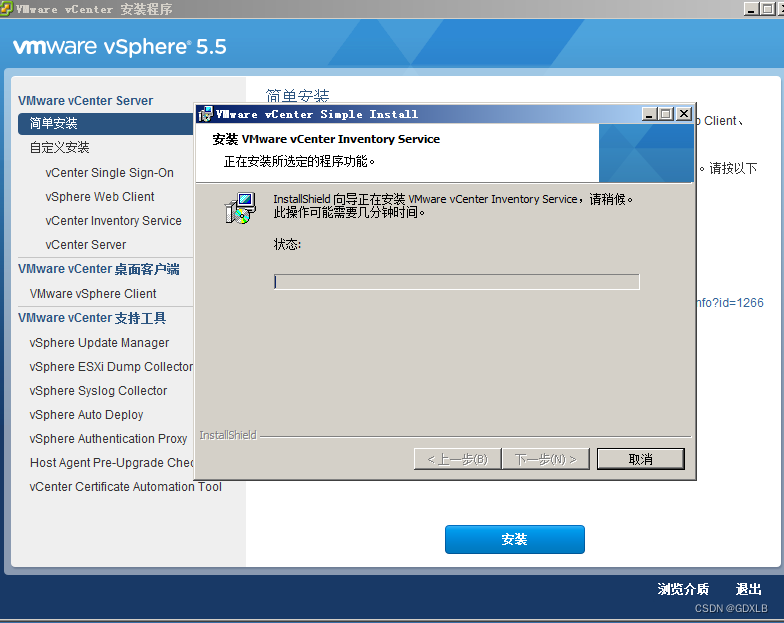Click the disabled 下一步(N) button

click(x=546, y=459)
